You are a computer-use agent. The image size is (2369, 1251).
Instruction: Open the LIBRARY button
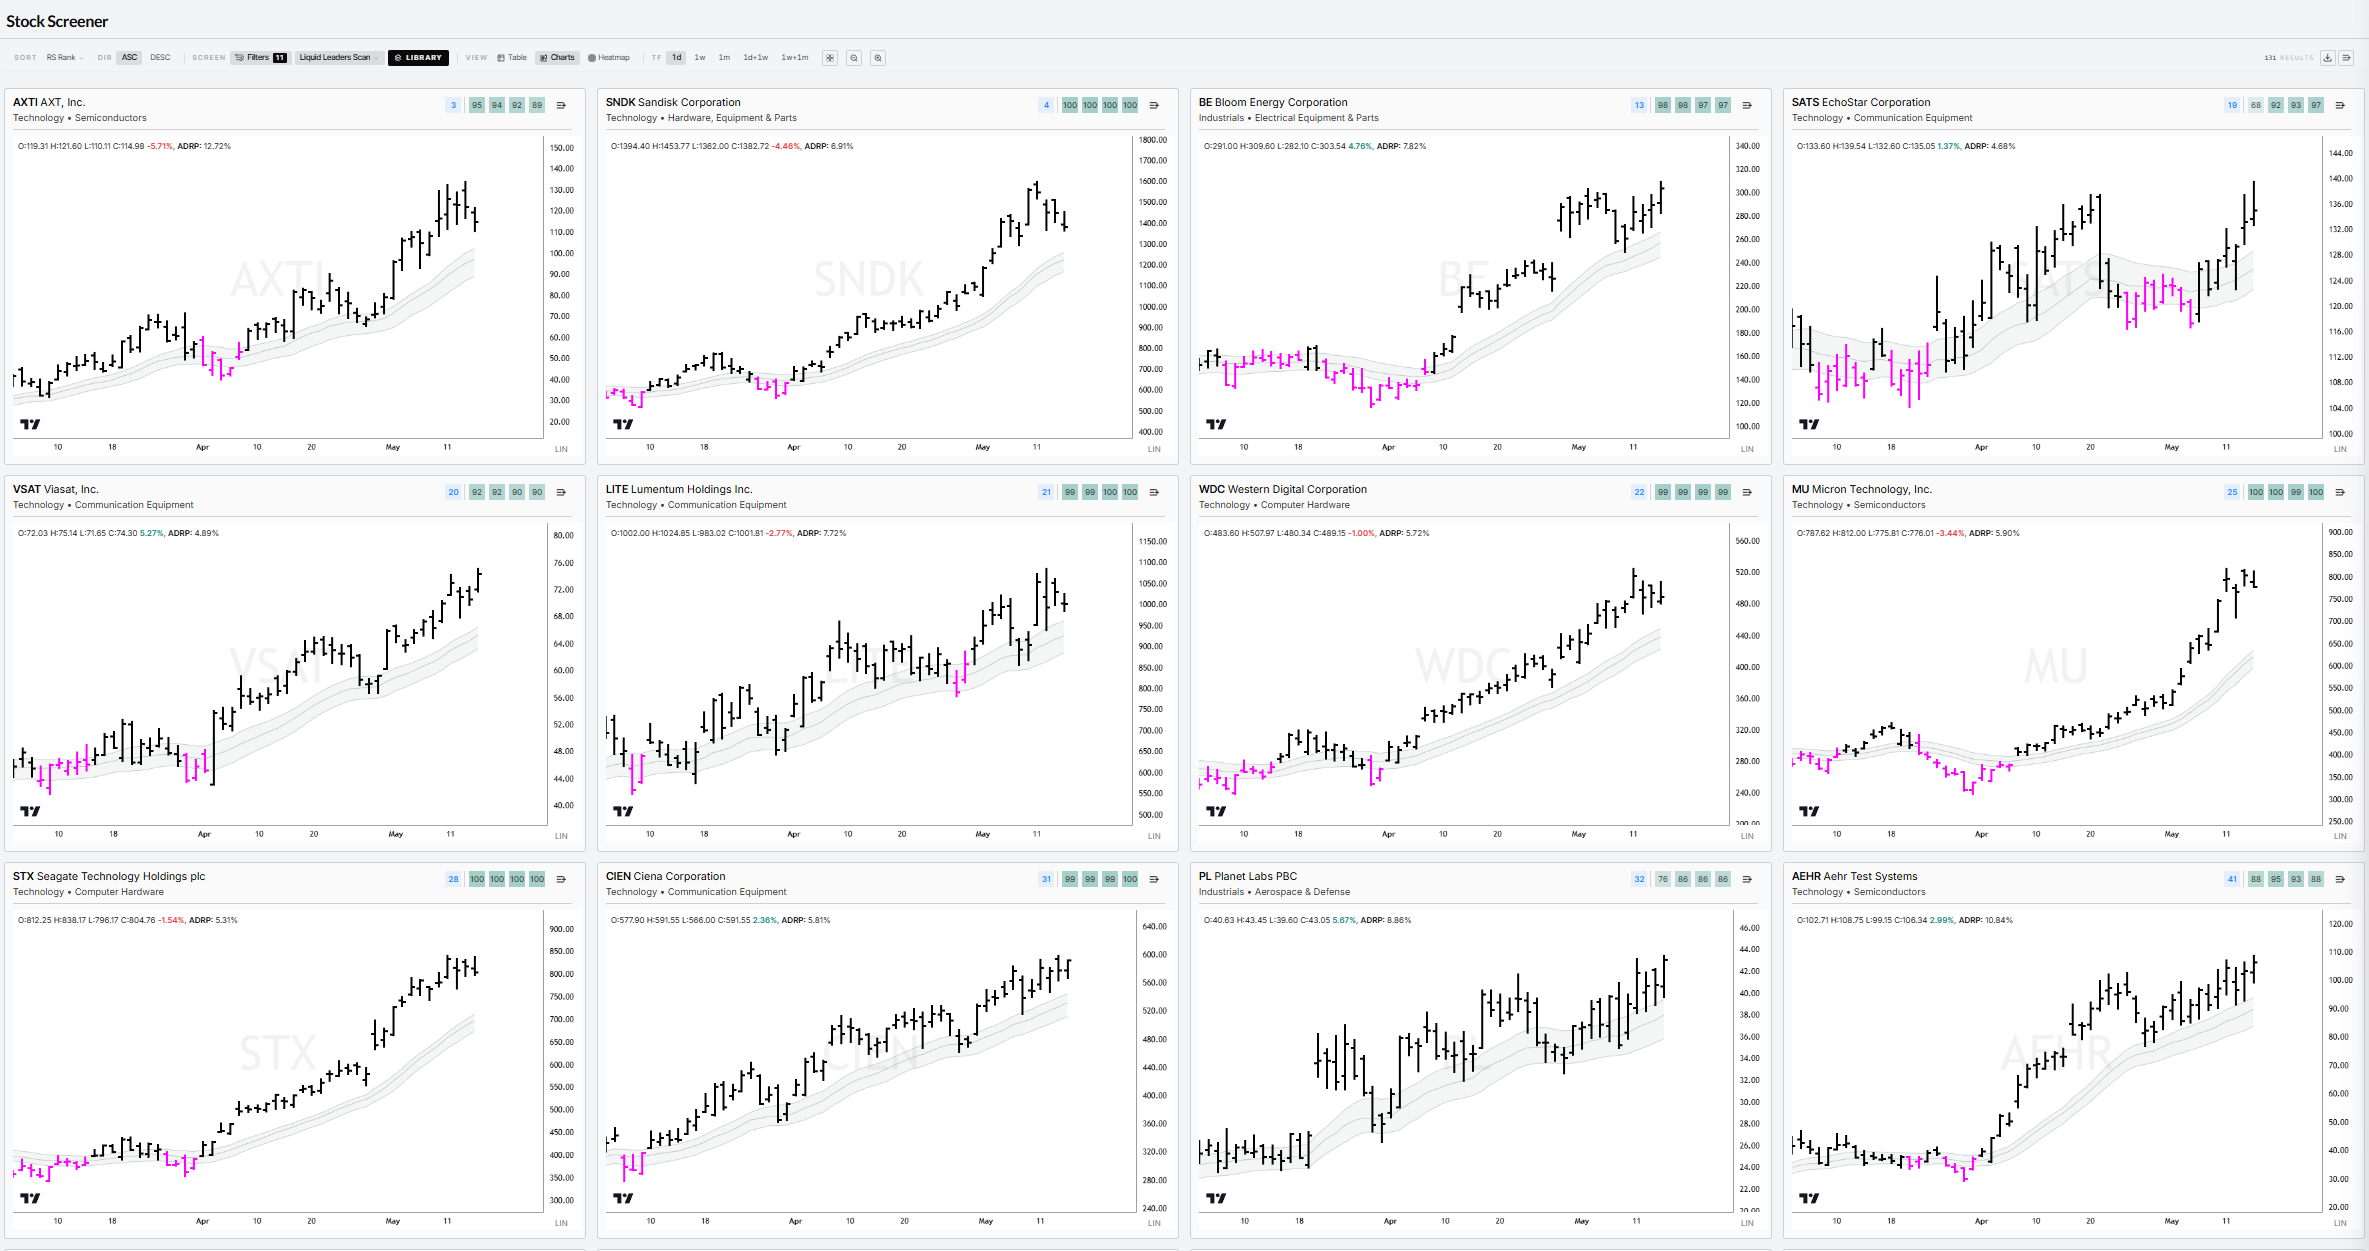tap(418, 58)
